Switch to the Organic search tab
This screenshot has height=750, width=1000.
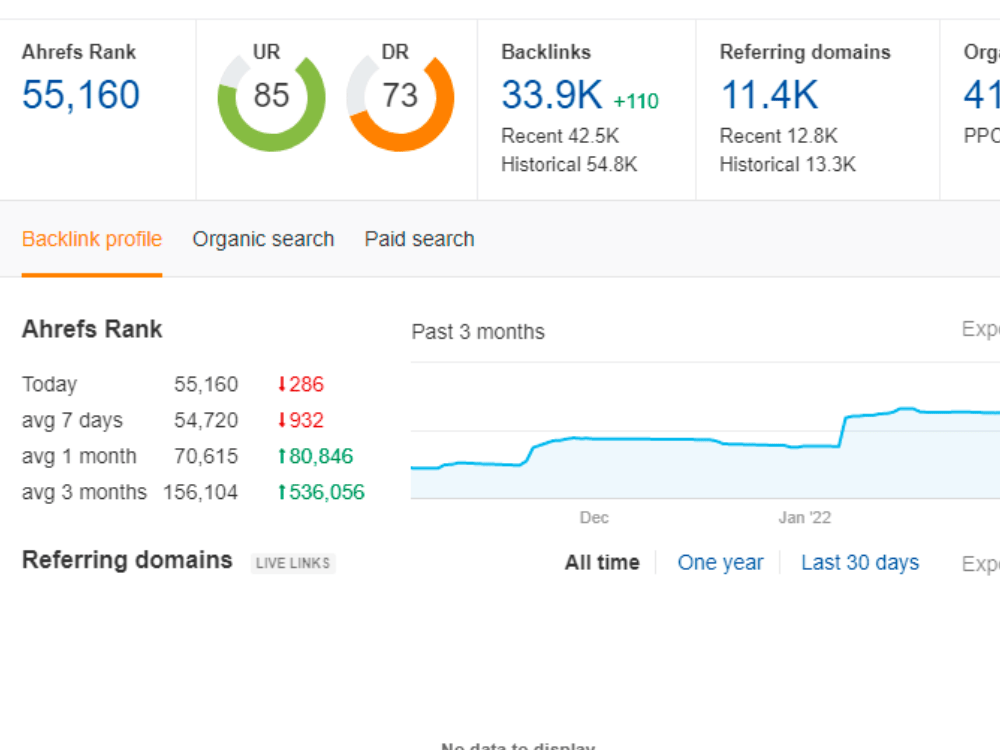(262, 239)
